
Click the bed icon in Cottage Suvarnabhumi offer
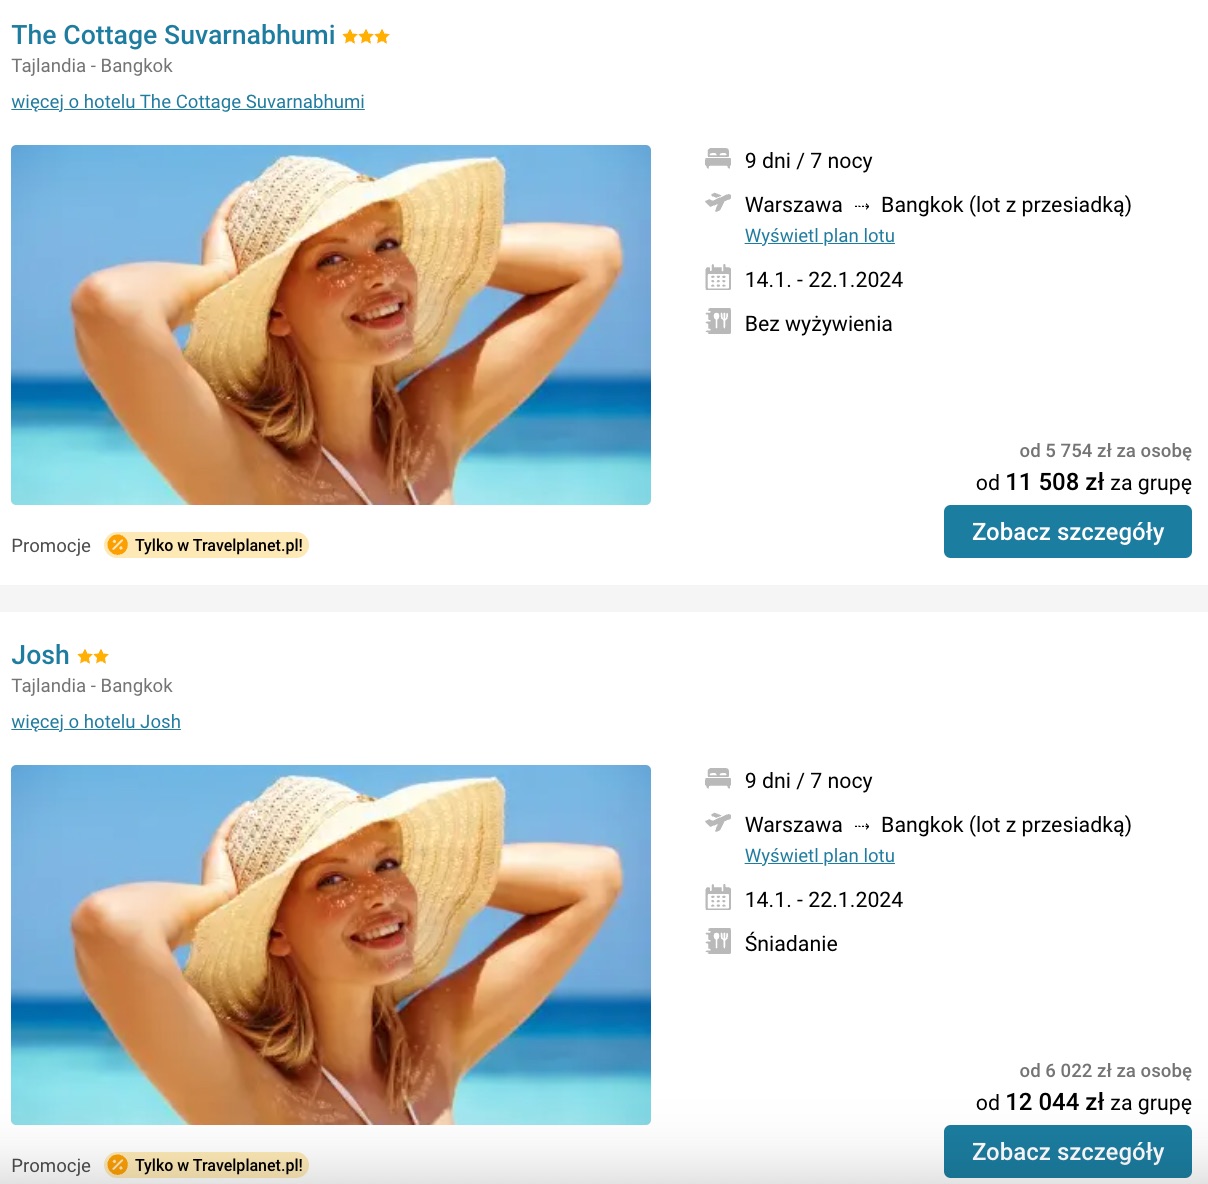pyautogui.click(x=718, y=159)
